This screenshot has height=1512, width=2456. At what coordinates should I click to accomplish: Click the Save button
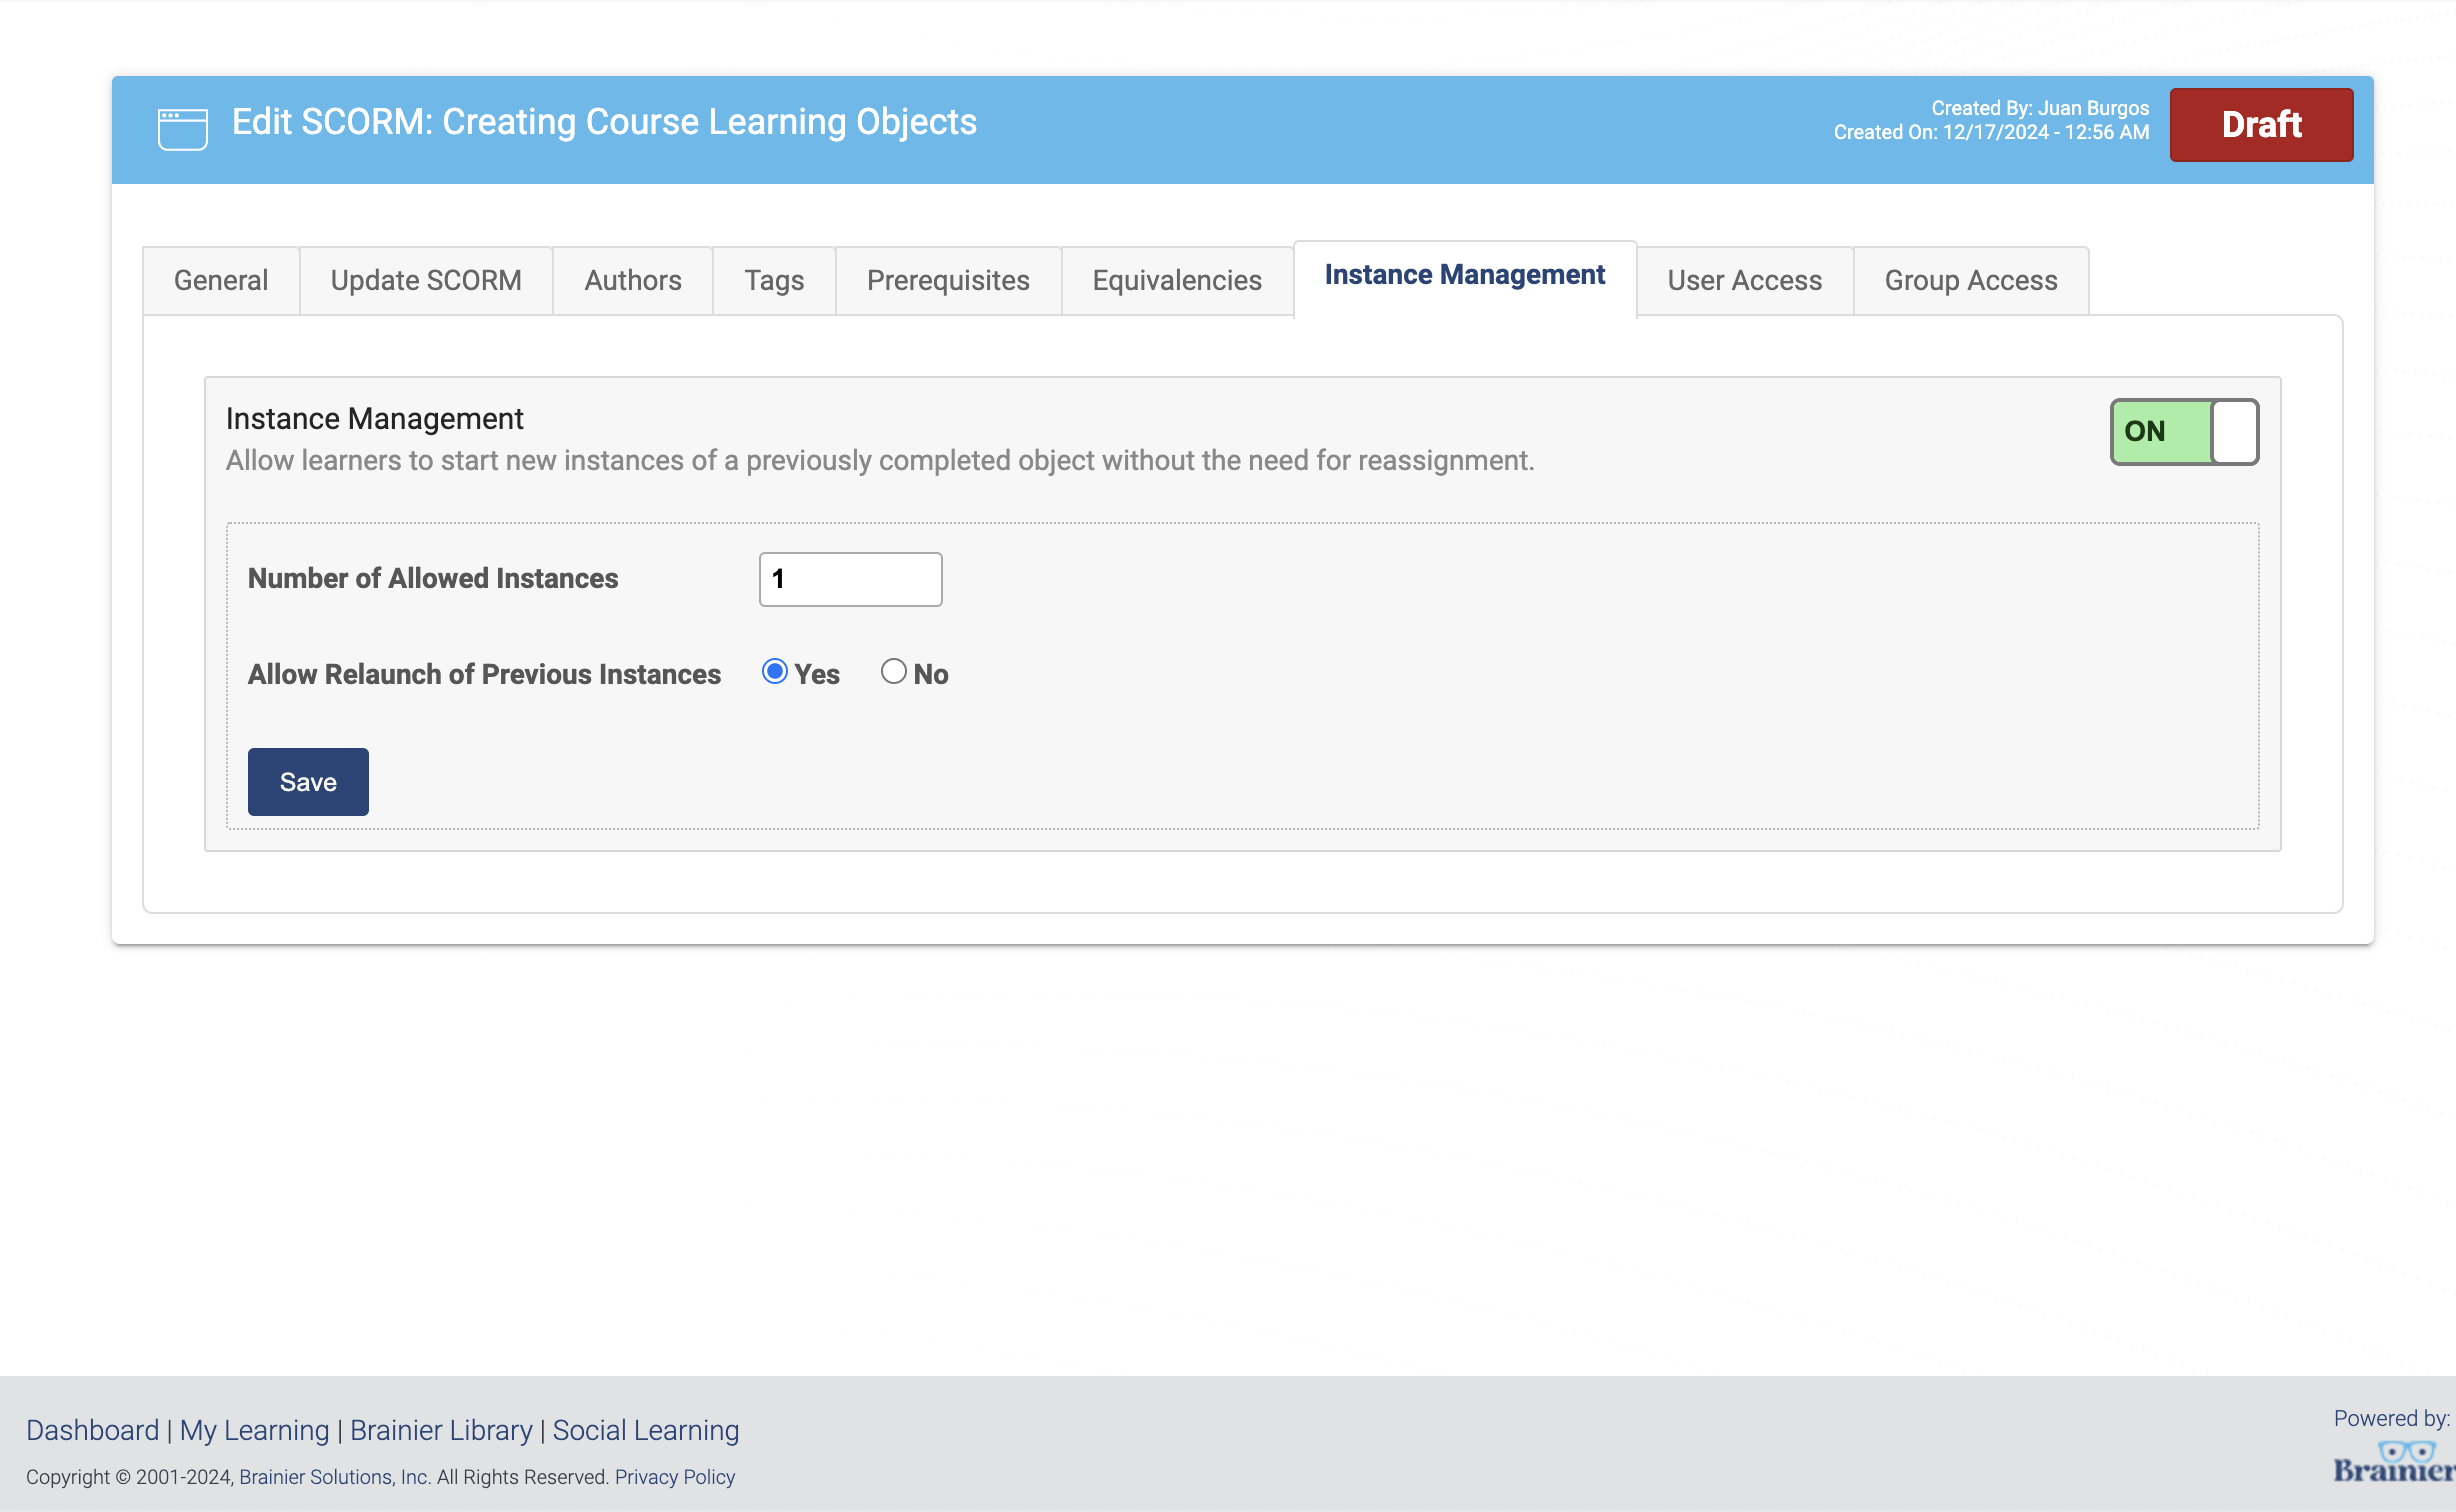click(x=308, y=782)
